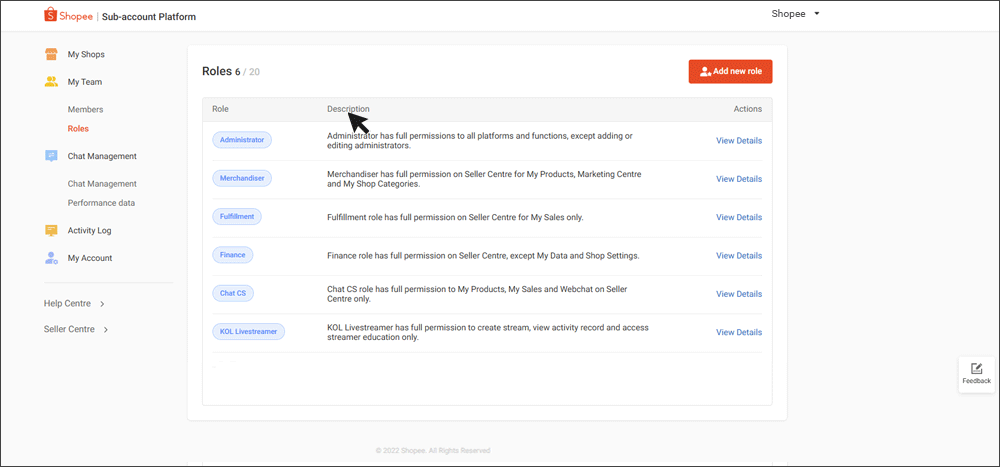This screenshot has width=1000, height=467.
Task: Click the Finance role description text
Action: pyautogui.click(x=483, y=256)
